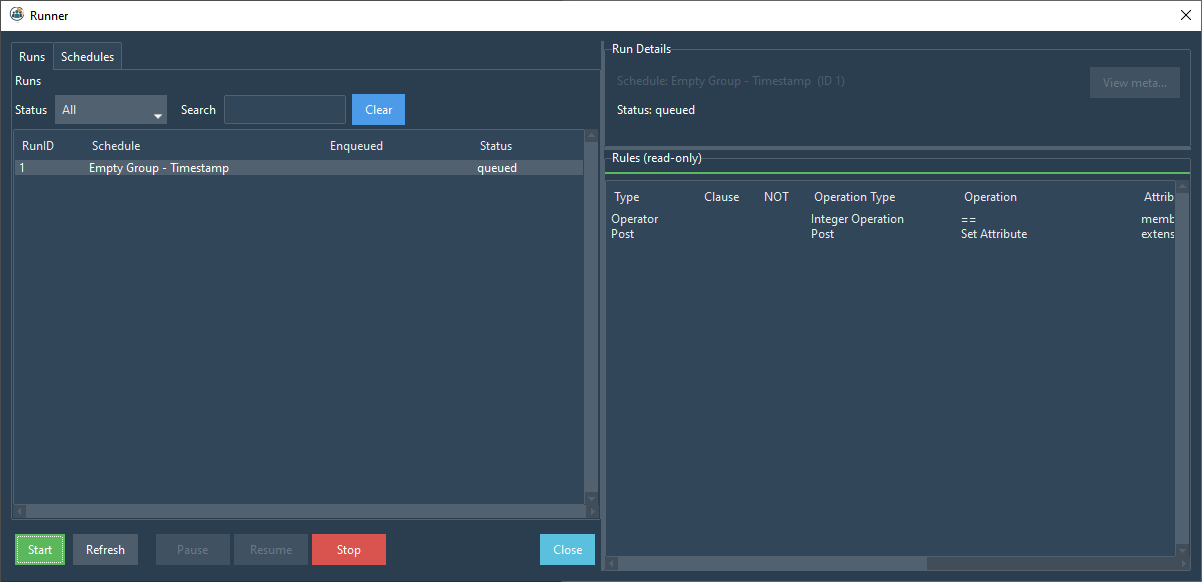Screen dimensions: 1202x582
Task: Sort runs by RunID column header
Action: pos(38,146)
